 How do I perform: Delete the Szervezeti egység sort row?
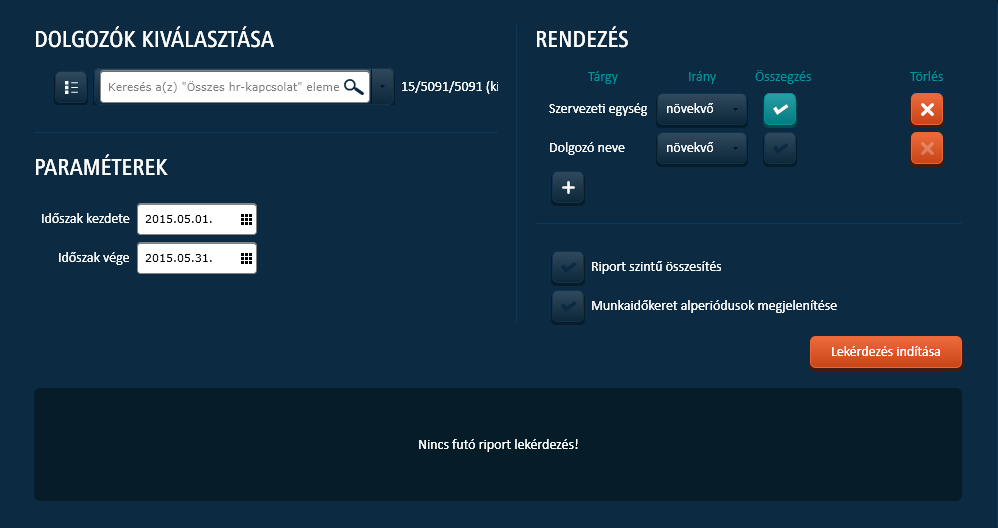coord(927,109)
